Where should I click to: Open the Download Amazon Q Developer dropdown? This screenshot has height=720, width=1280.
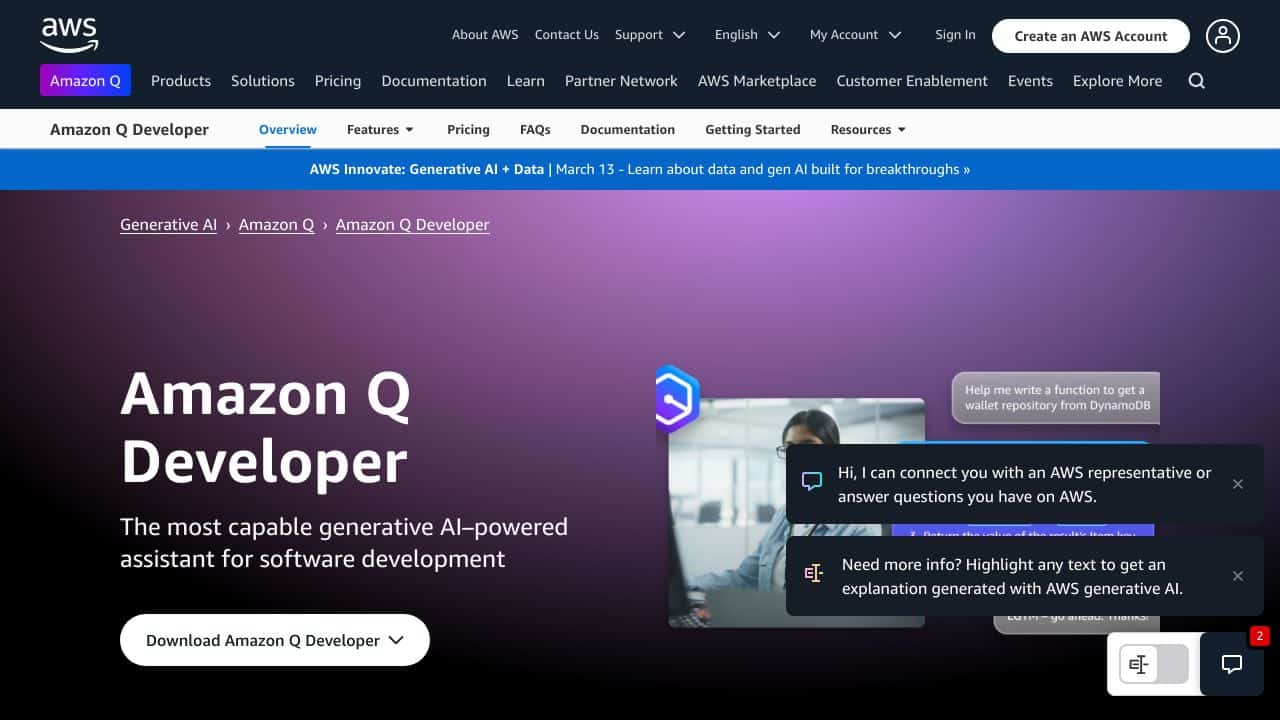(x=275, y=640)
